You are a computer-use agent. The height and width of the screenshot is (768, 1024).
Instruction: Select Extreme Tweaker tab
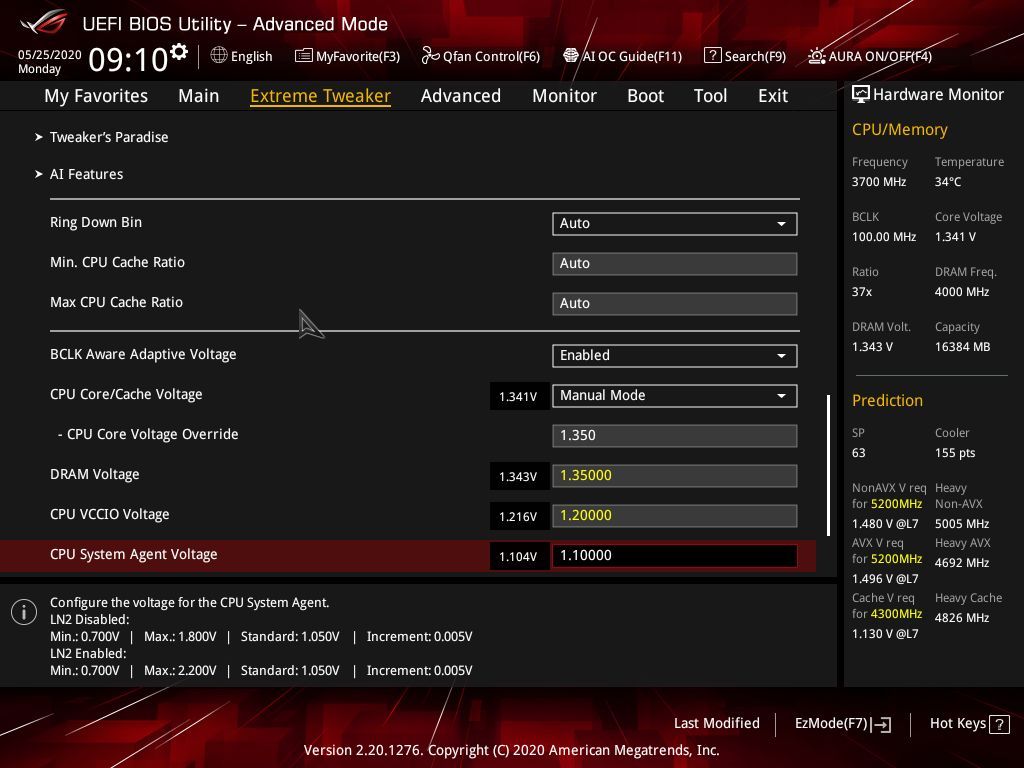[321, 96]
